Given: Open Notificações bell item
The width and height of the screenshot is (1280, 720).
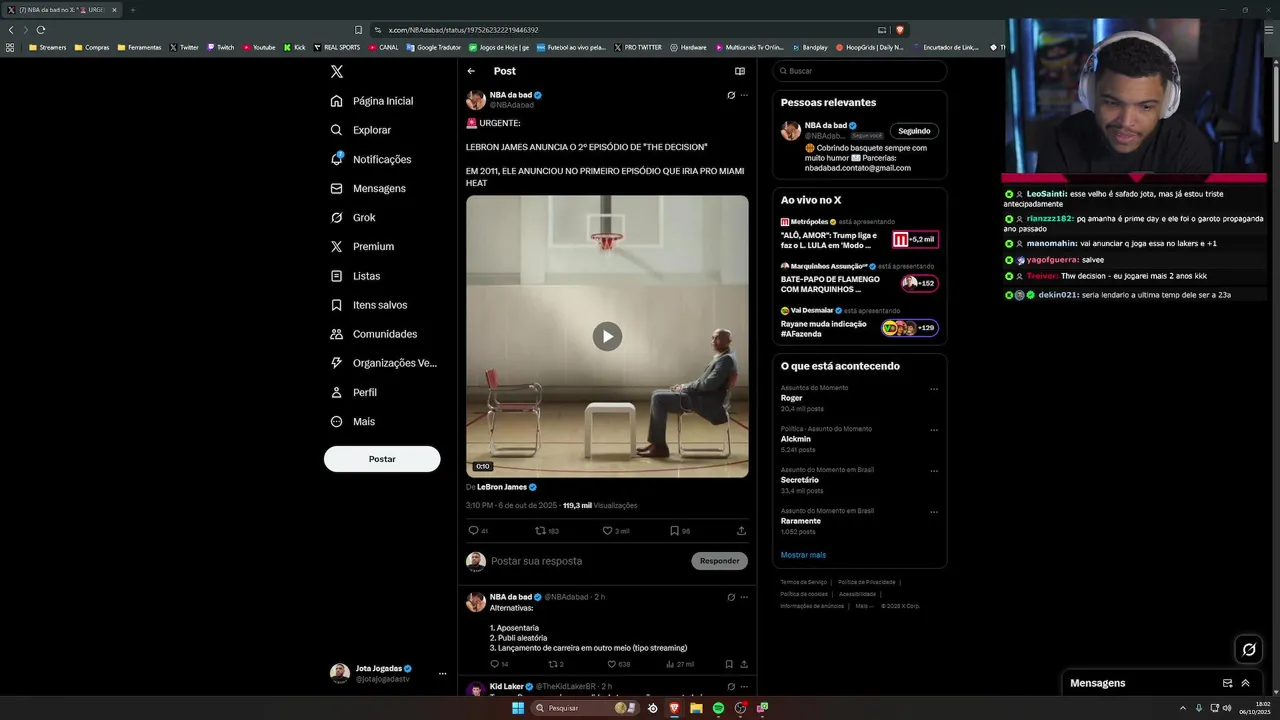Looking at the screenshot, I should [x=371, y=159].
